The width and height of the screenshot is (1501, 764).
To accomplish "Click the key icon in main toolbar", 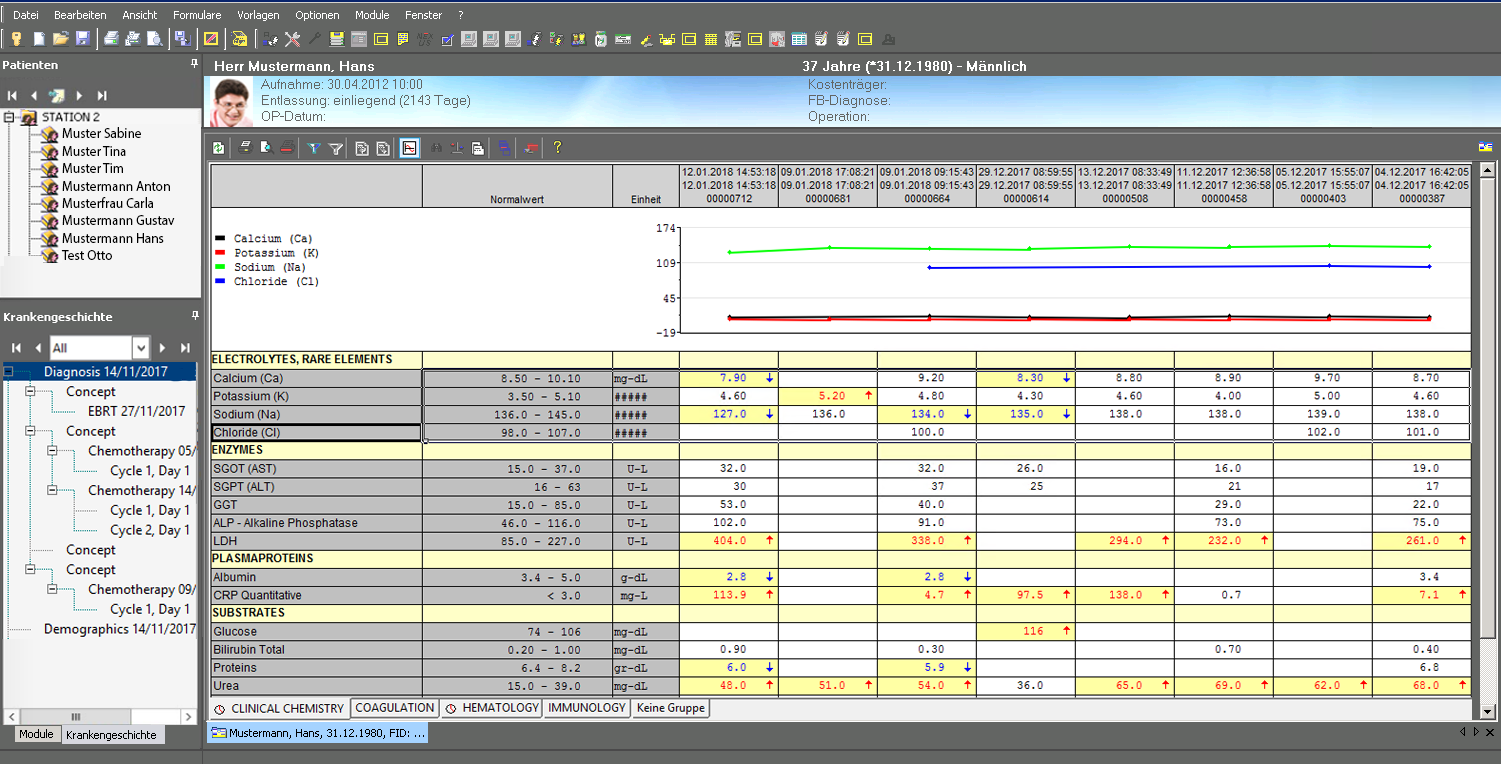I will [17, 39].
